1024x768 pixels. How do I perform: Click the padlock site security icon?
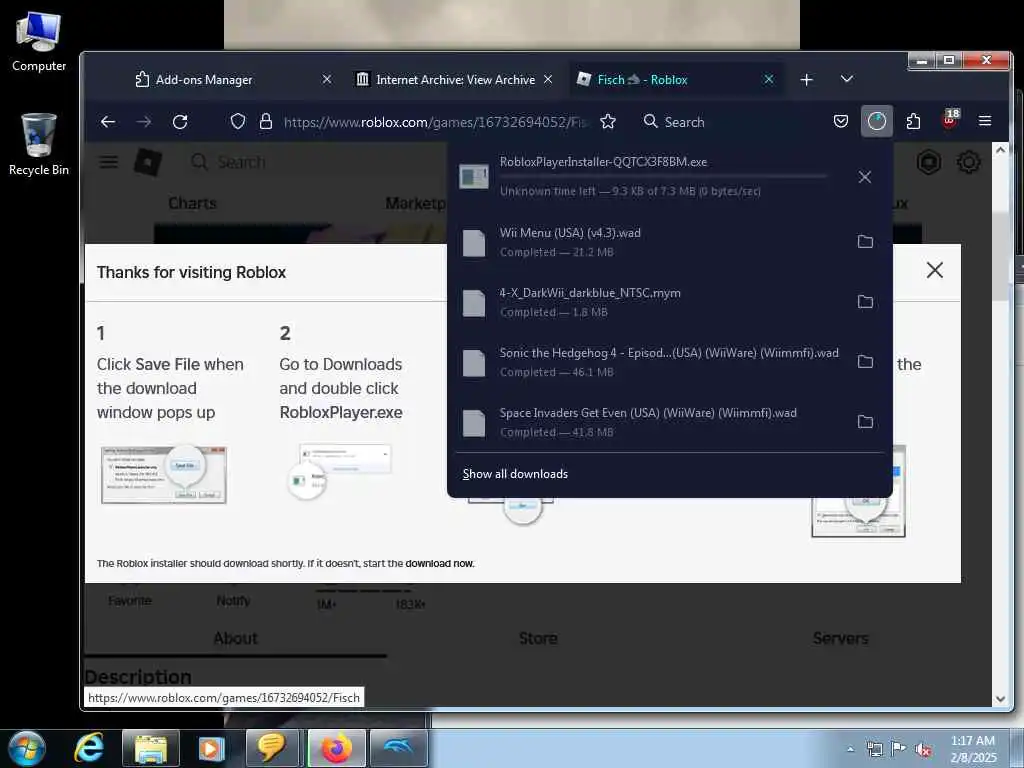click(x=266, y=121)
